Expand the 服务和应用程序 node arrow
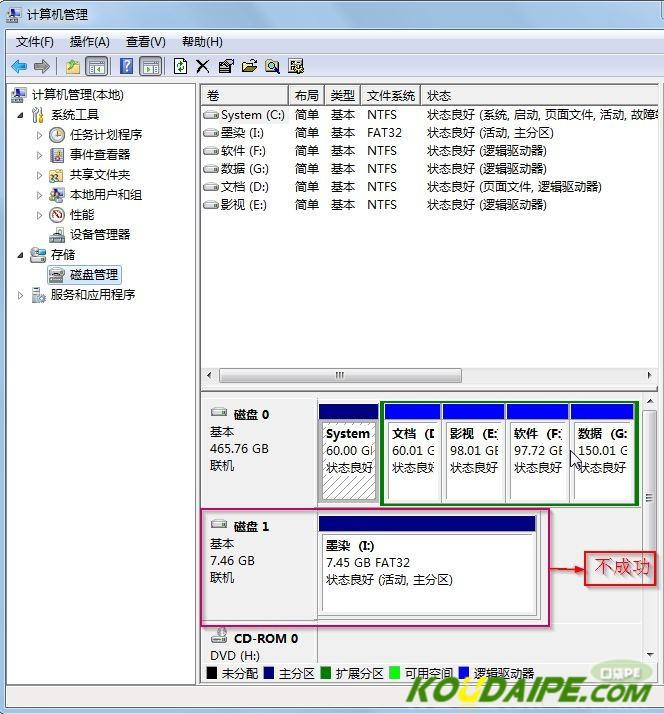Image resolution: width=664 pixels, height=714 pixels. [x=20, y=296]
